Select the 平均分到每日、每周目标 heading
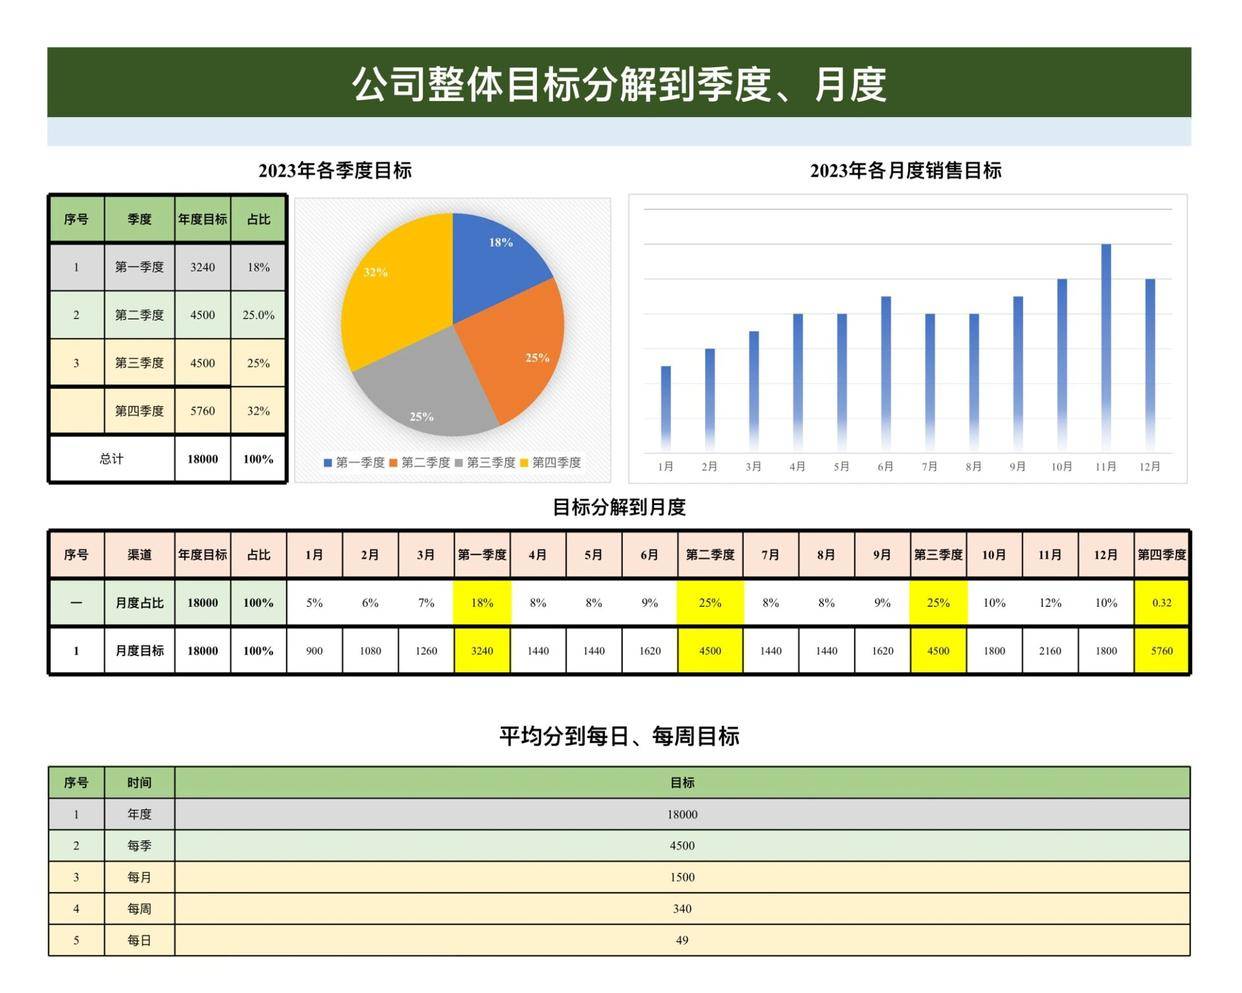Image resolution: width=1242 pixels, height=993 pixels. click(619, 737)
